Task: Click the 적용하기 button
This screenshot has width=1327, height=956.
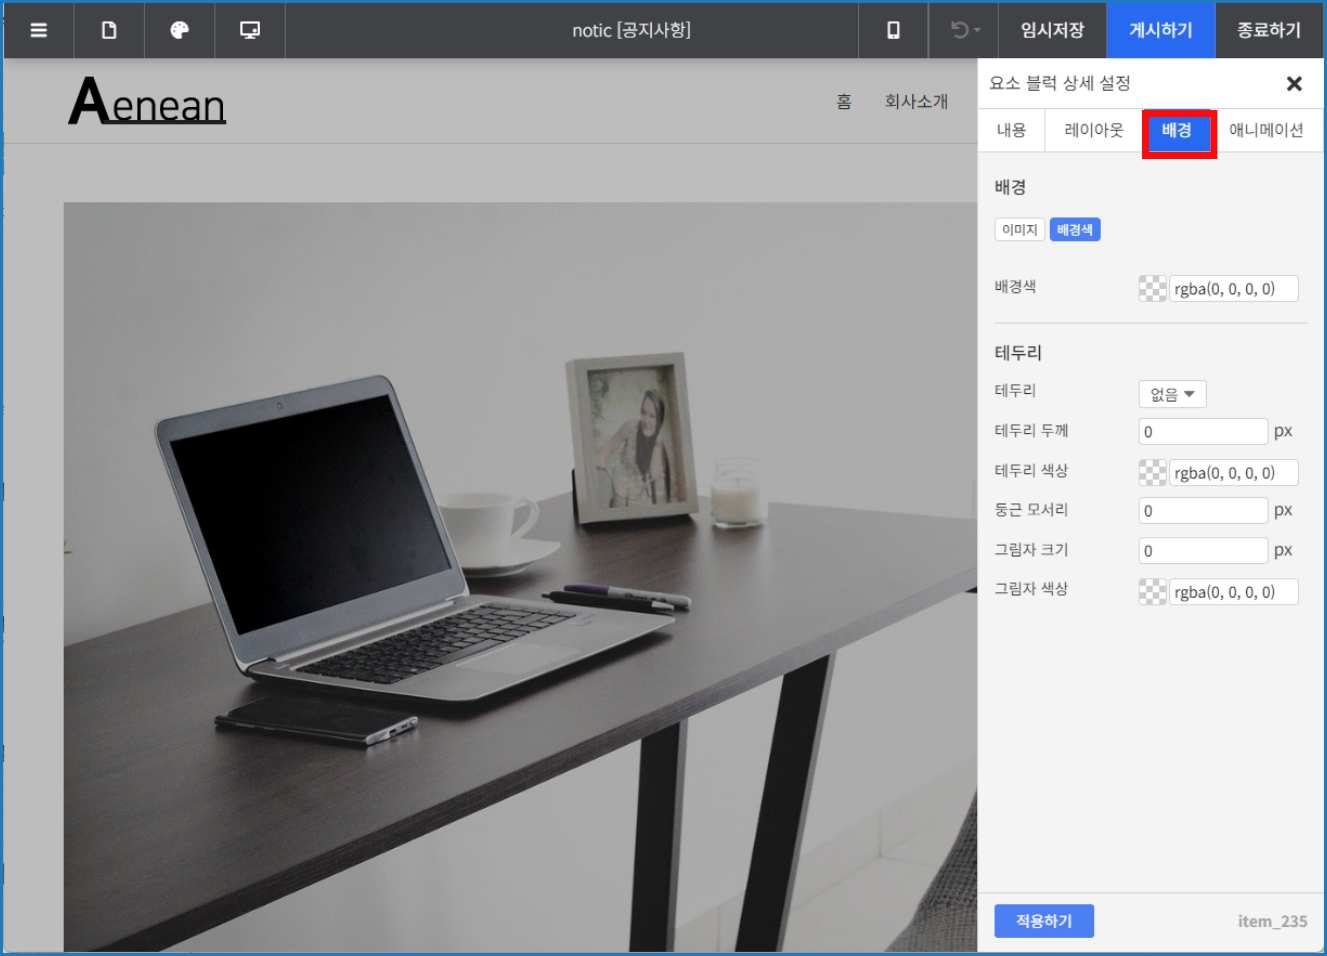Action: 1044,921
